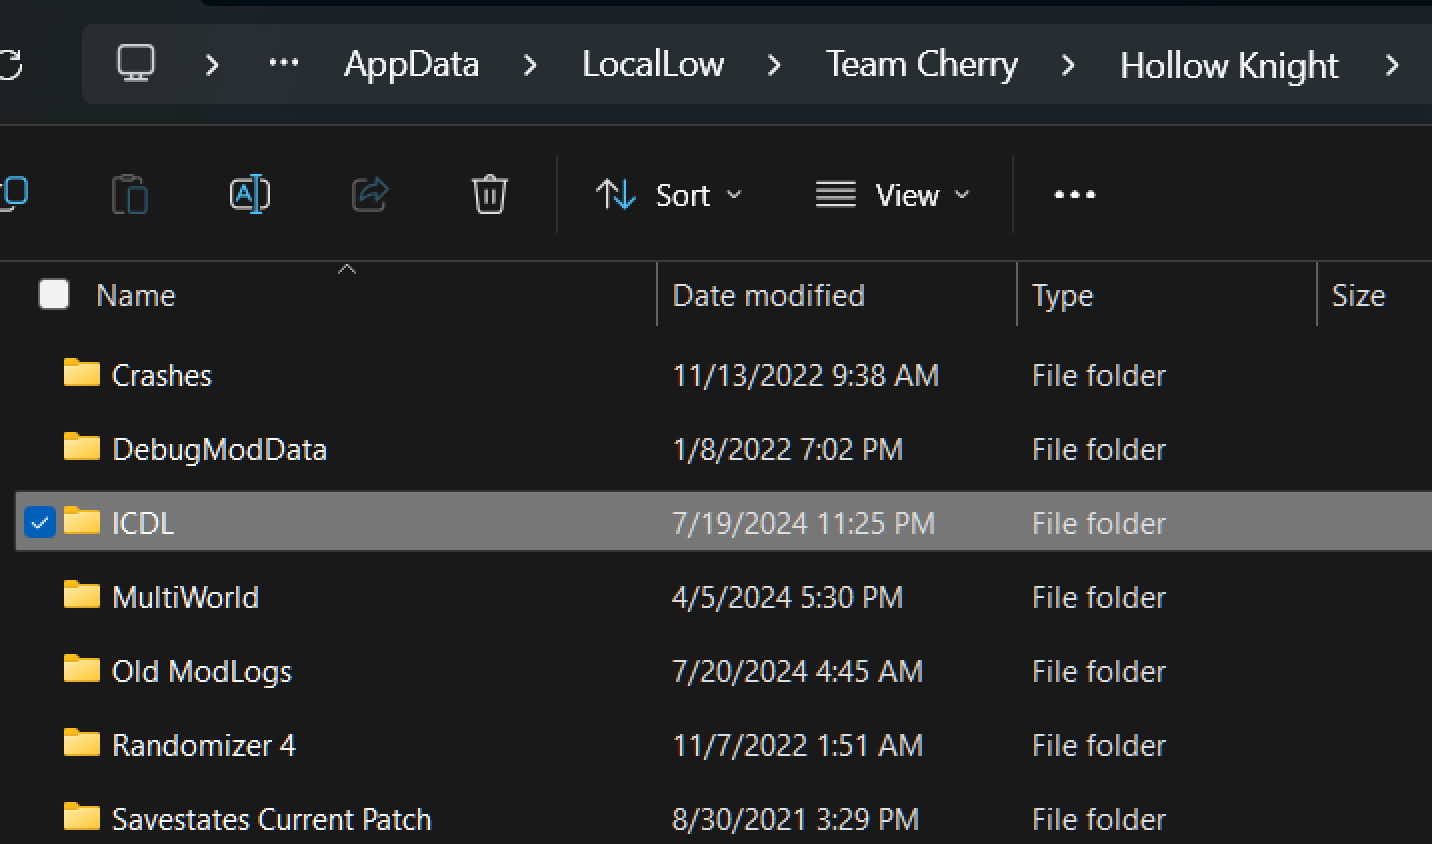Click the Share toolbar icon
This screenshot has height=844, width=1432.
370,194
